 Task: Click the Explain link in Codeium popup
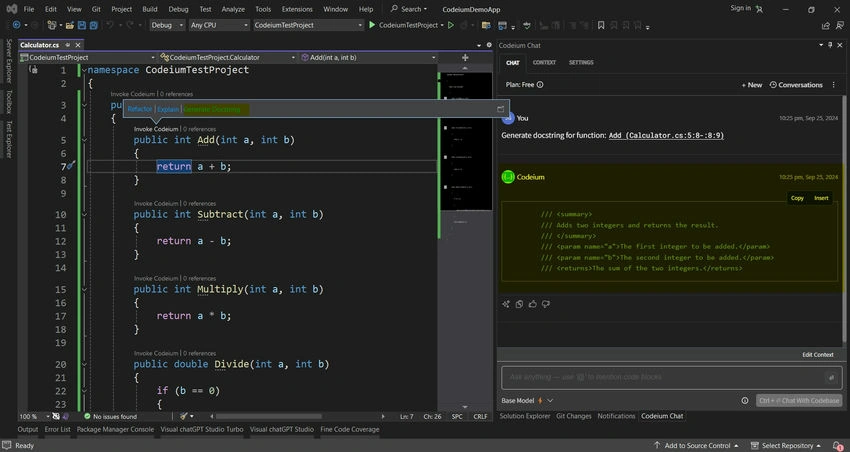(168, 109)
